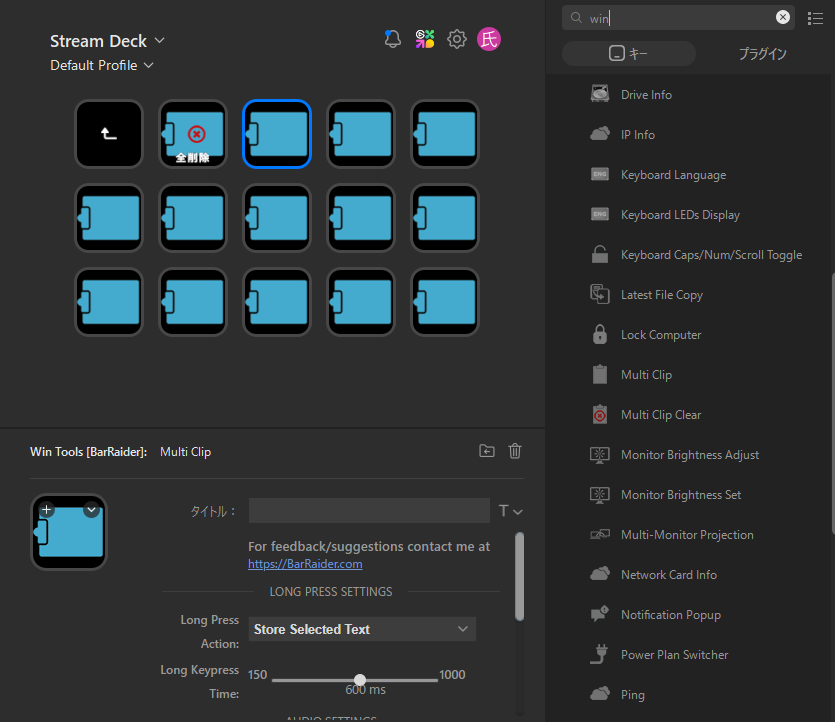Switch to the プラグイン tab
The image size is (835, 722).
click(762, 53)
